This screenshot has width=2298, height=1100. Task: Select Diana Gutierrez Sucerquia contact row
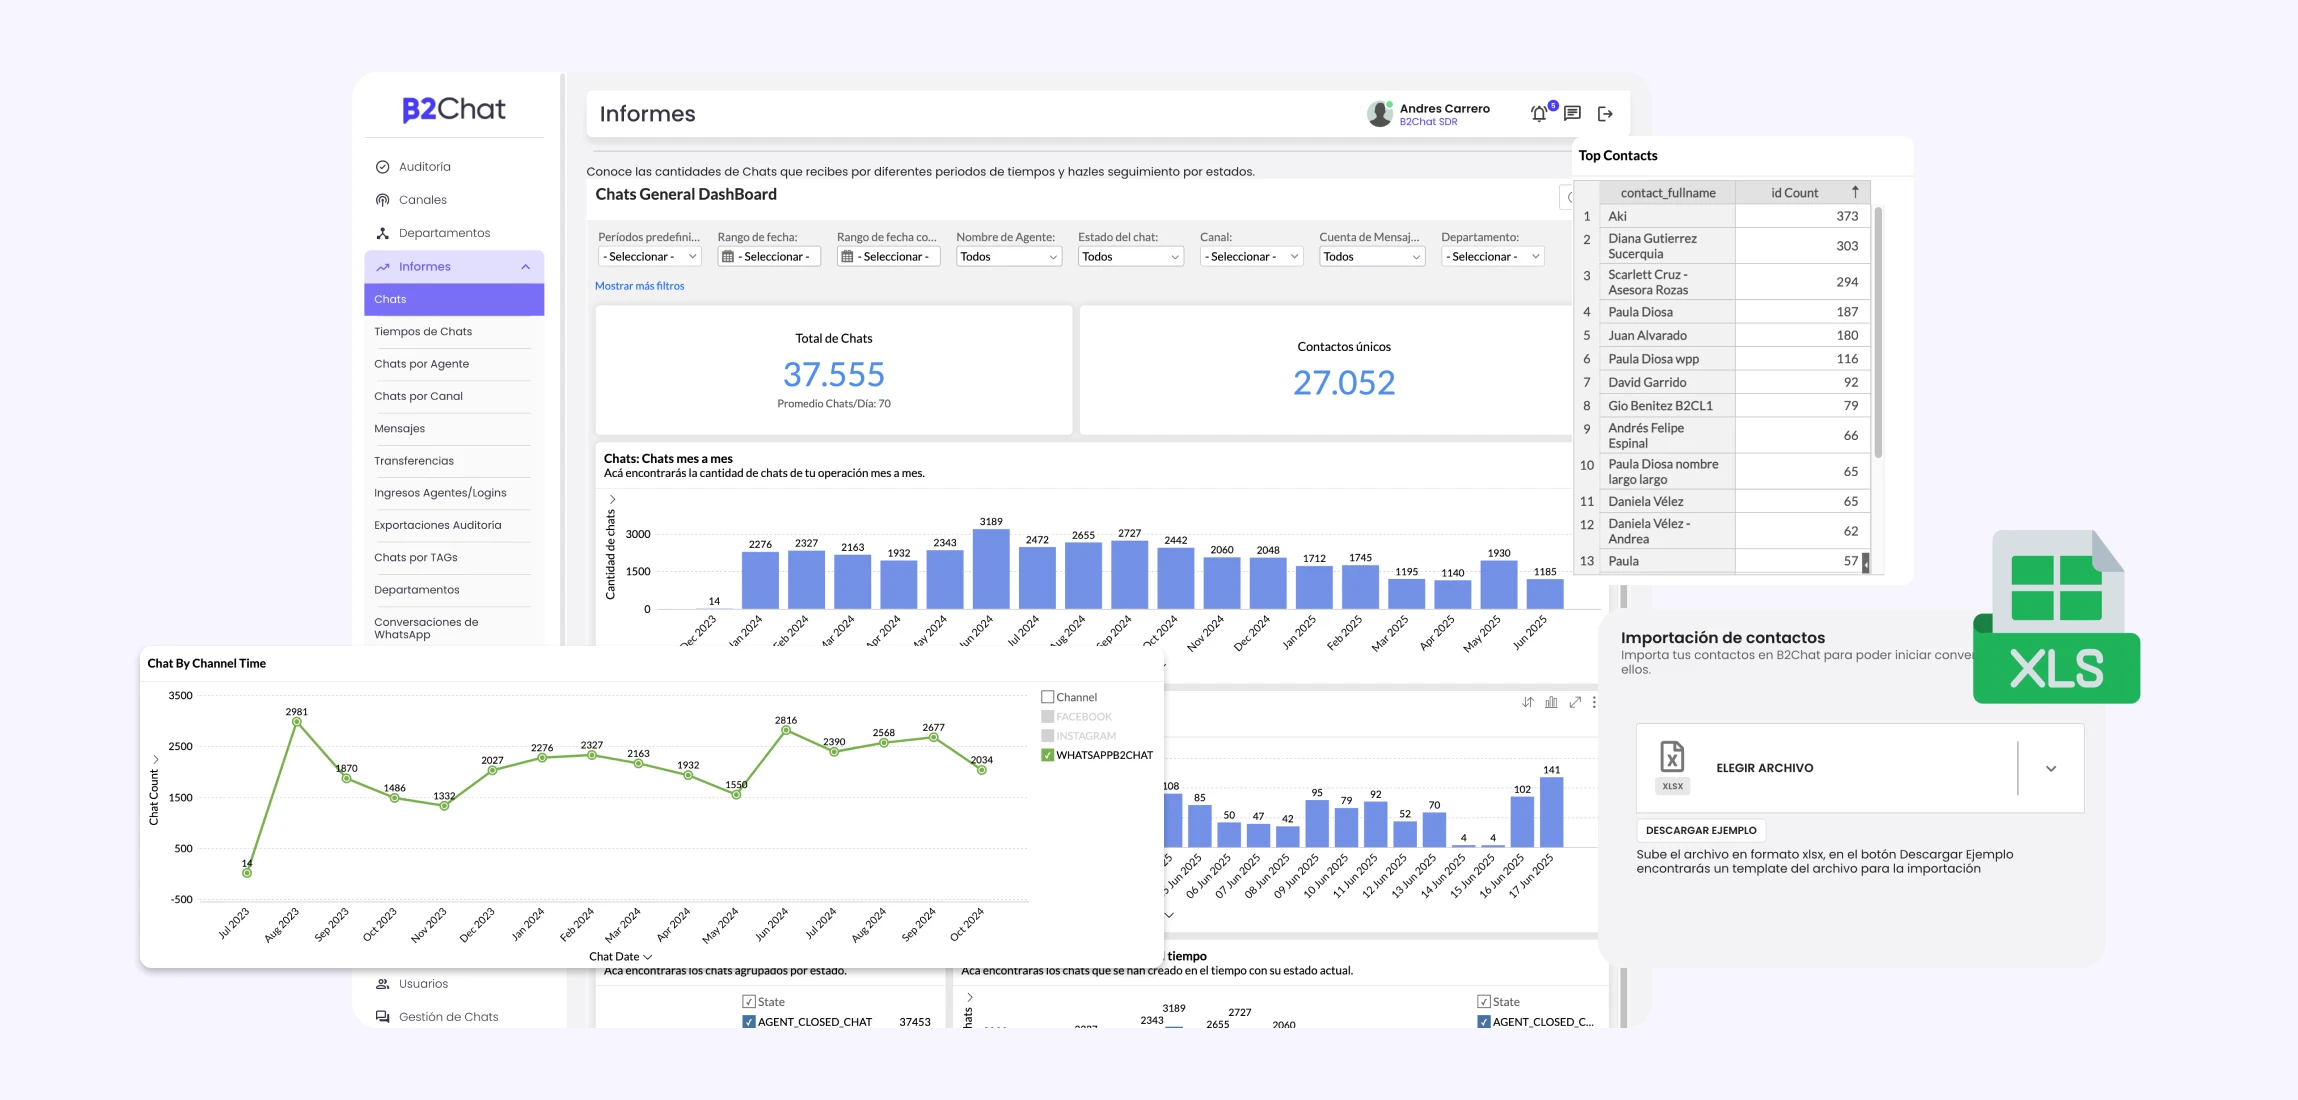point(1724,246)
